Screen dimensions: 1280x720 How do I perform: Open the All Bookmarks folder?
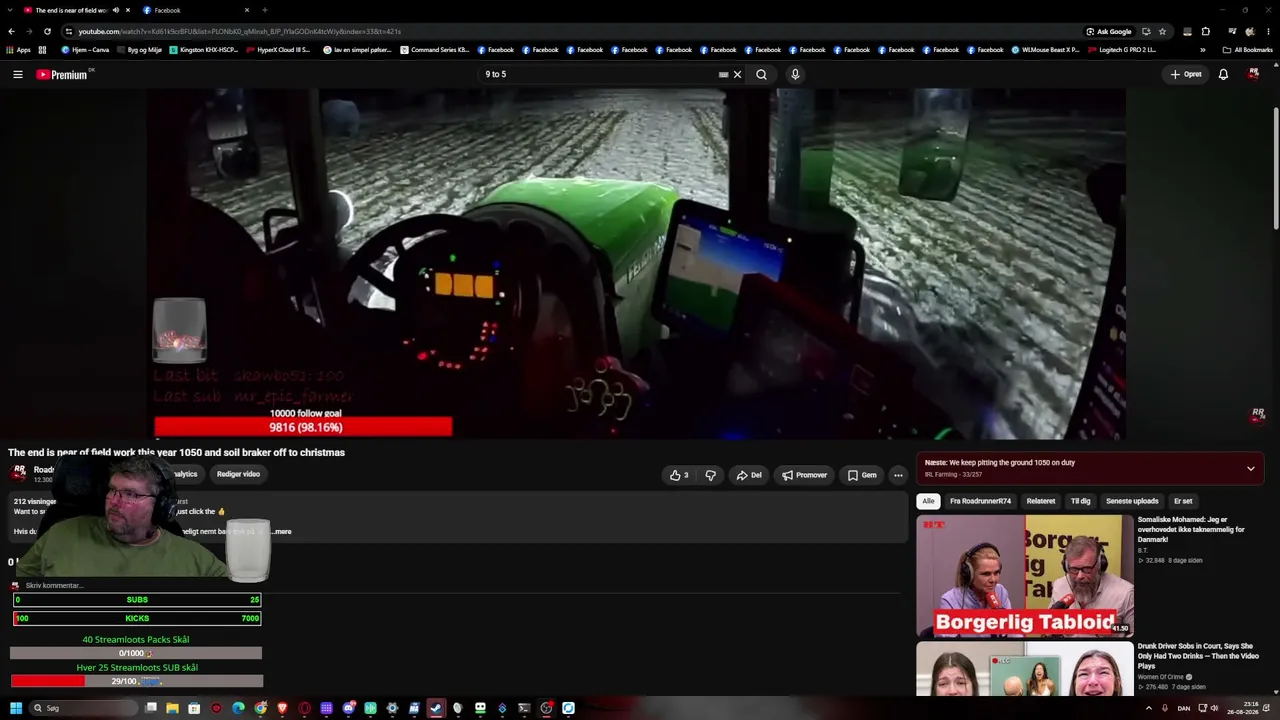point(1247,50)
